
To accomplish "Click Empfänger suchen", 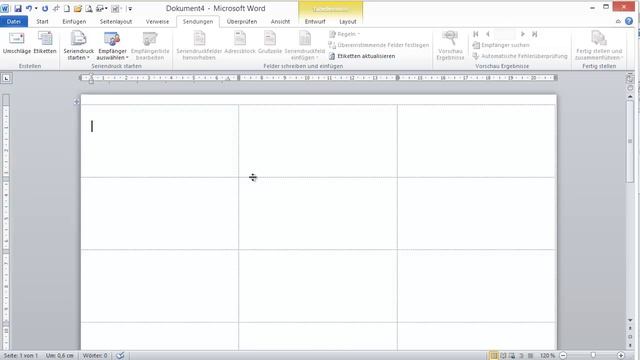I will tap(501, 45).
